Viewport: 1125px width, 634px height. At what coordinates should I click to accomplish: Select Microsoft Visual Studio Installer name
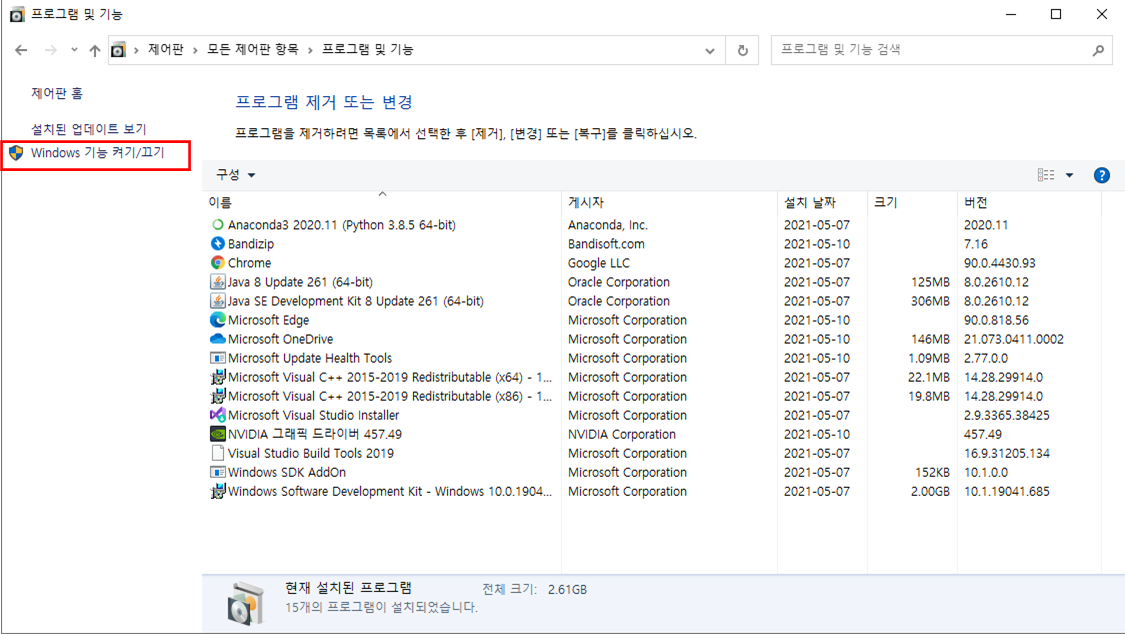click(x=314, y=415)
